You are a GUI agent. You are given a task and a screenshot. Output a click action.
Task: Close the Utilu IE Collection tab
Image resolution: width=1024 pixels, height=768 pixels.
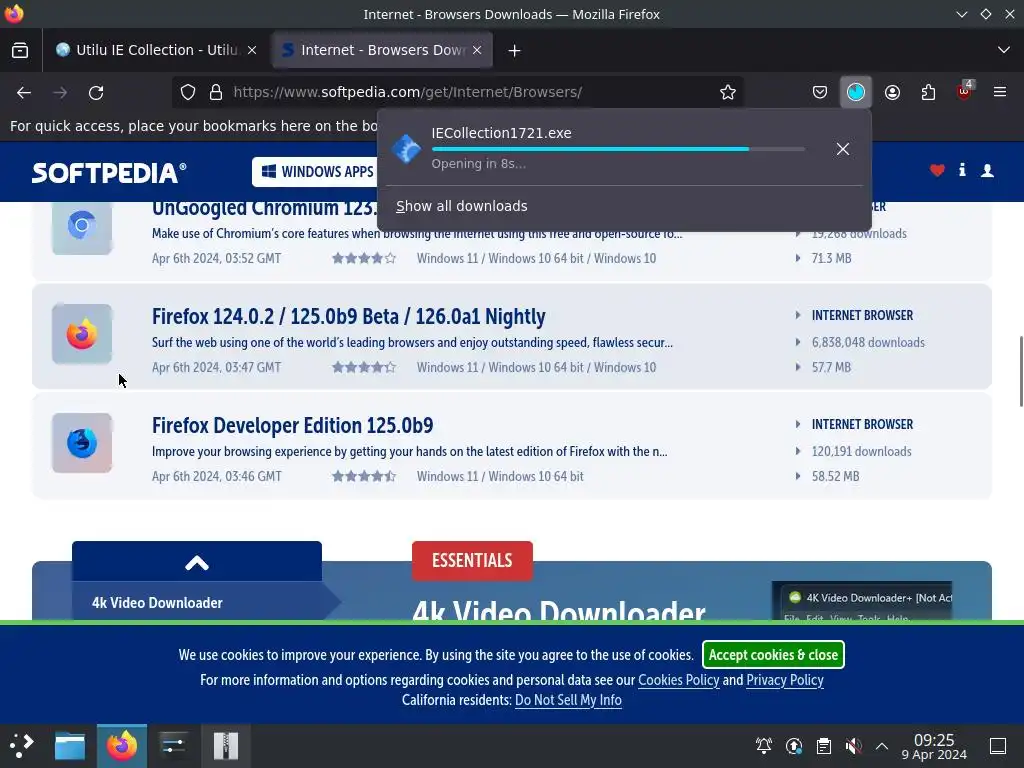click(x=252, y=50)
